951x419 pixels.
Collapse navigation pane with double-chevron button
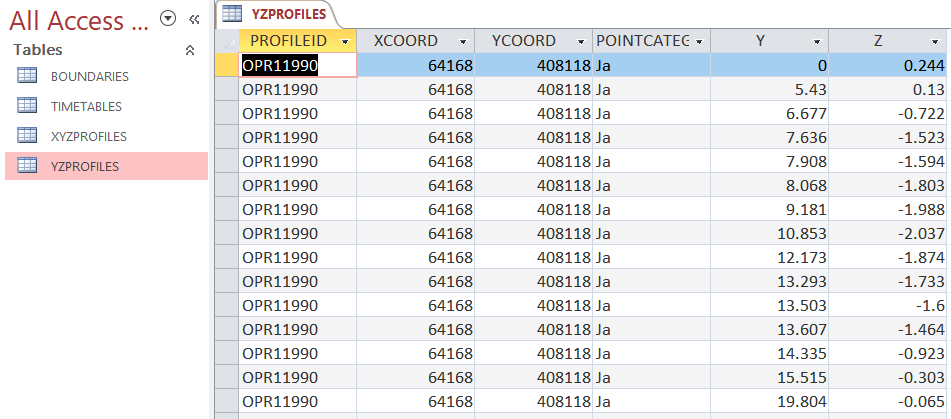coord(195,19)
